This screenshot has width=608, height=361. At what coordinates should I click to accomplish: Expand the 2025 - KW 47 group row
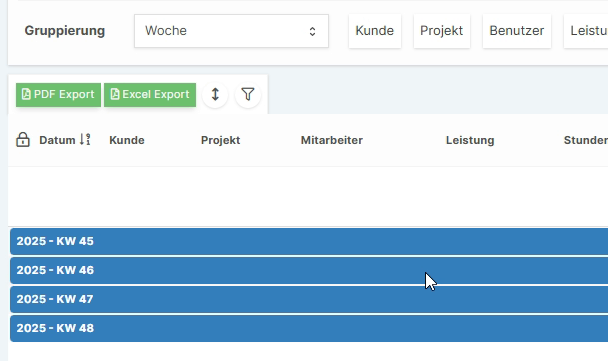(x=309, y=299)
